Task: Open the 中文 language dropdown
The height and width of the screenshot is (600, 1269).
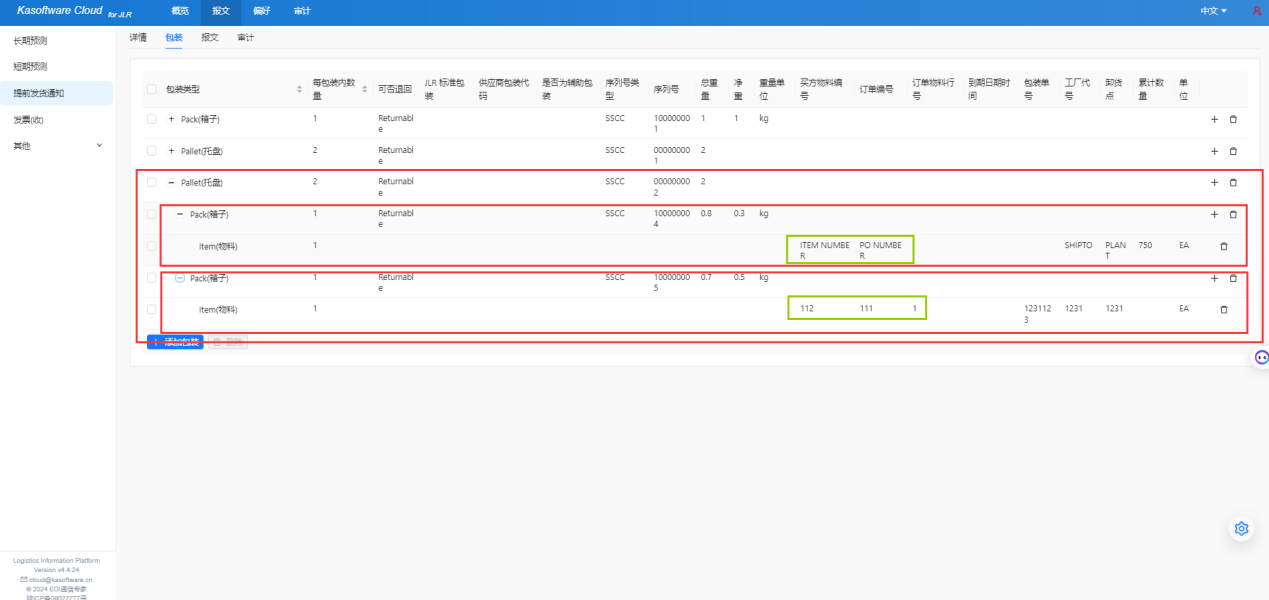Action: click(x=1213, y=11)
